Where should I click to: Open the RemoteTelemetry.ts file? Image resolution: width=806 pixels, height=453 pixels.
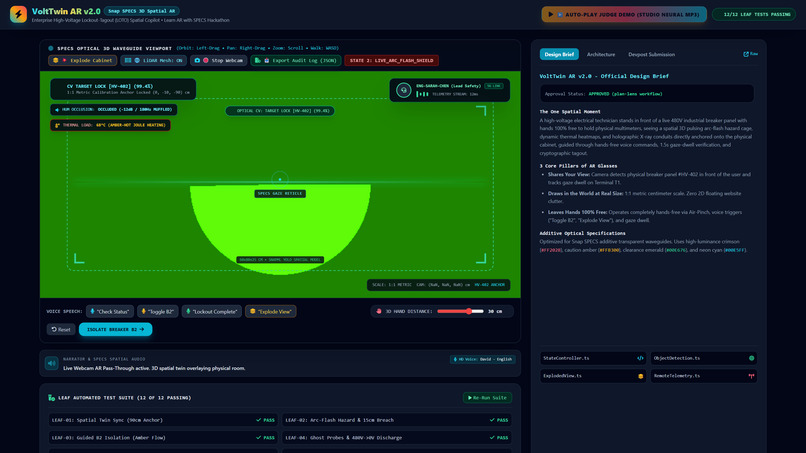click(x=703, y=376)
